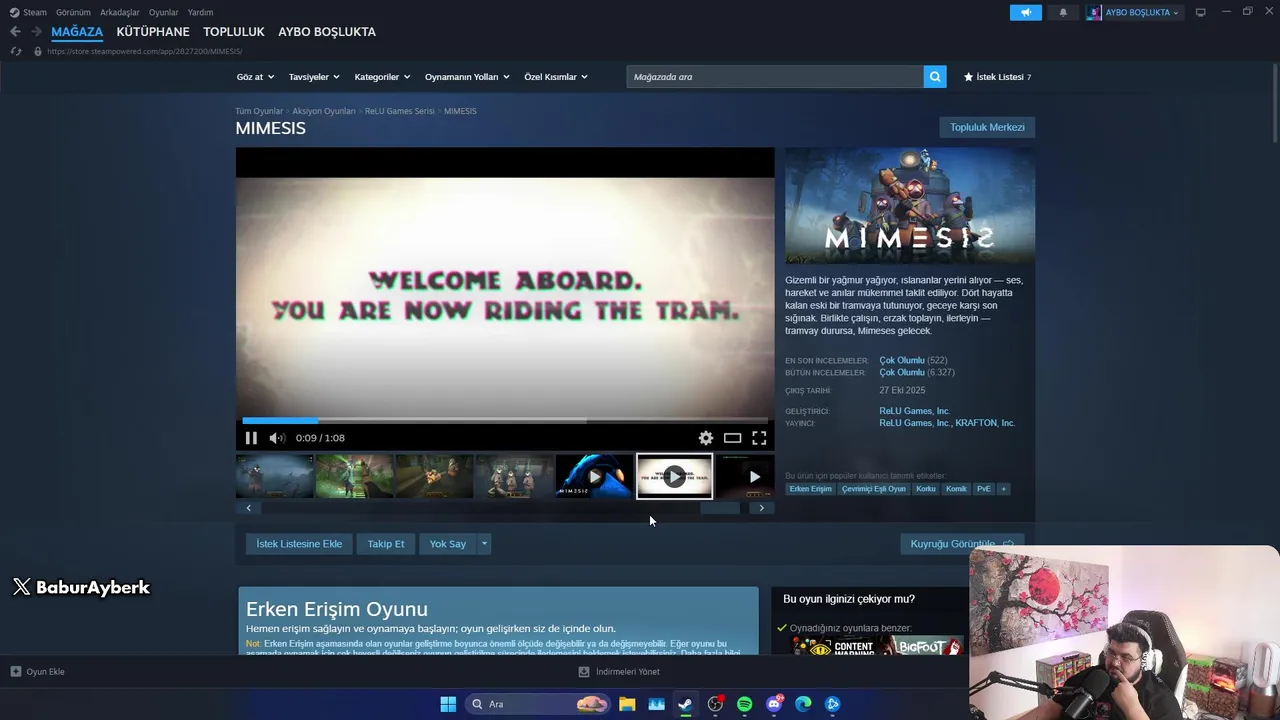1280x720 pixels.
Task: Open the AYBO BOŞLUKTA profile tab
Action: pyautogui.click(x=327, y=32)
